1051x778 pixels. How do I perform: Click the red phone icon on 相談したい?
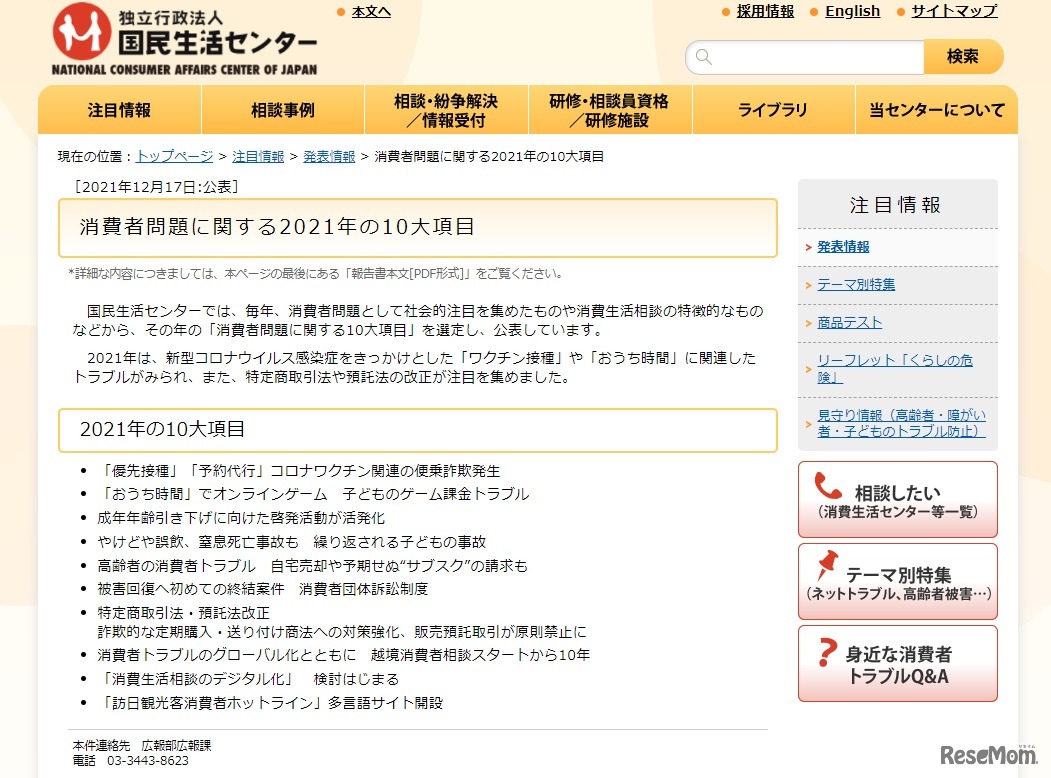[x=828, y=485]
